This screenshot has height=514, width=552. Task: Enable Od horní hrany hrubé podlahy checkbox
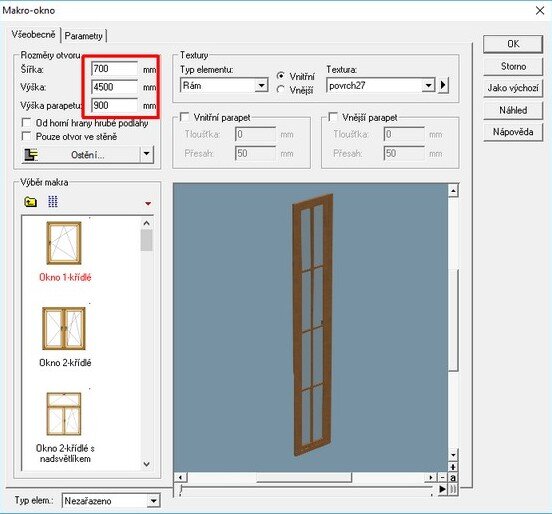tap(26, 123)
